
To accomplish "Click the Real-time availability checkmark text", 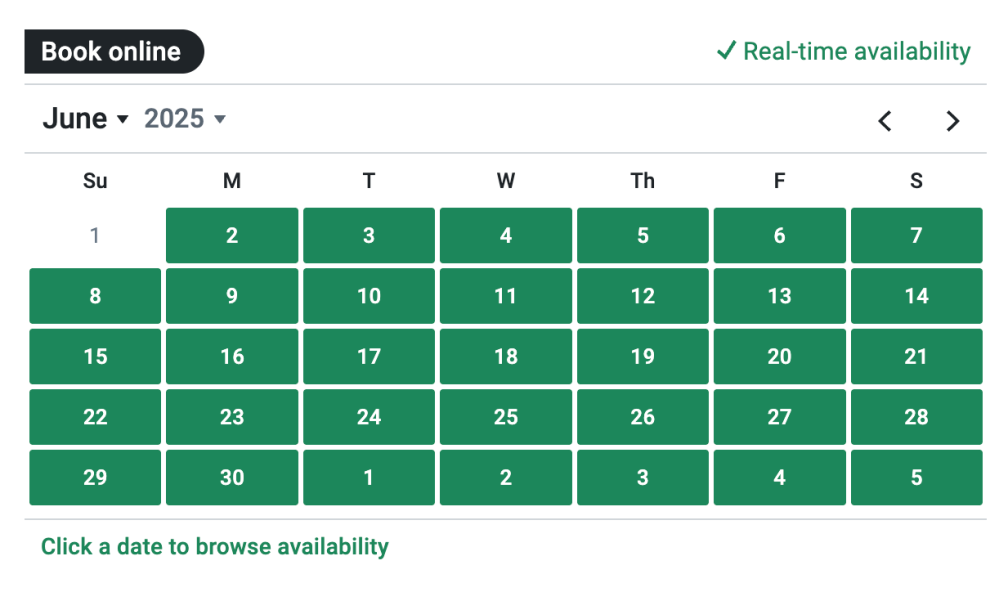I will (843, 51).
